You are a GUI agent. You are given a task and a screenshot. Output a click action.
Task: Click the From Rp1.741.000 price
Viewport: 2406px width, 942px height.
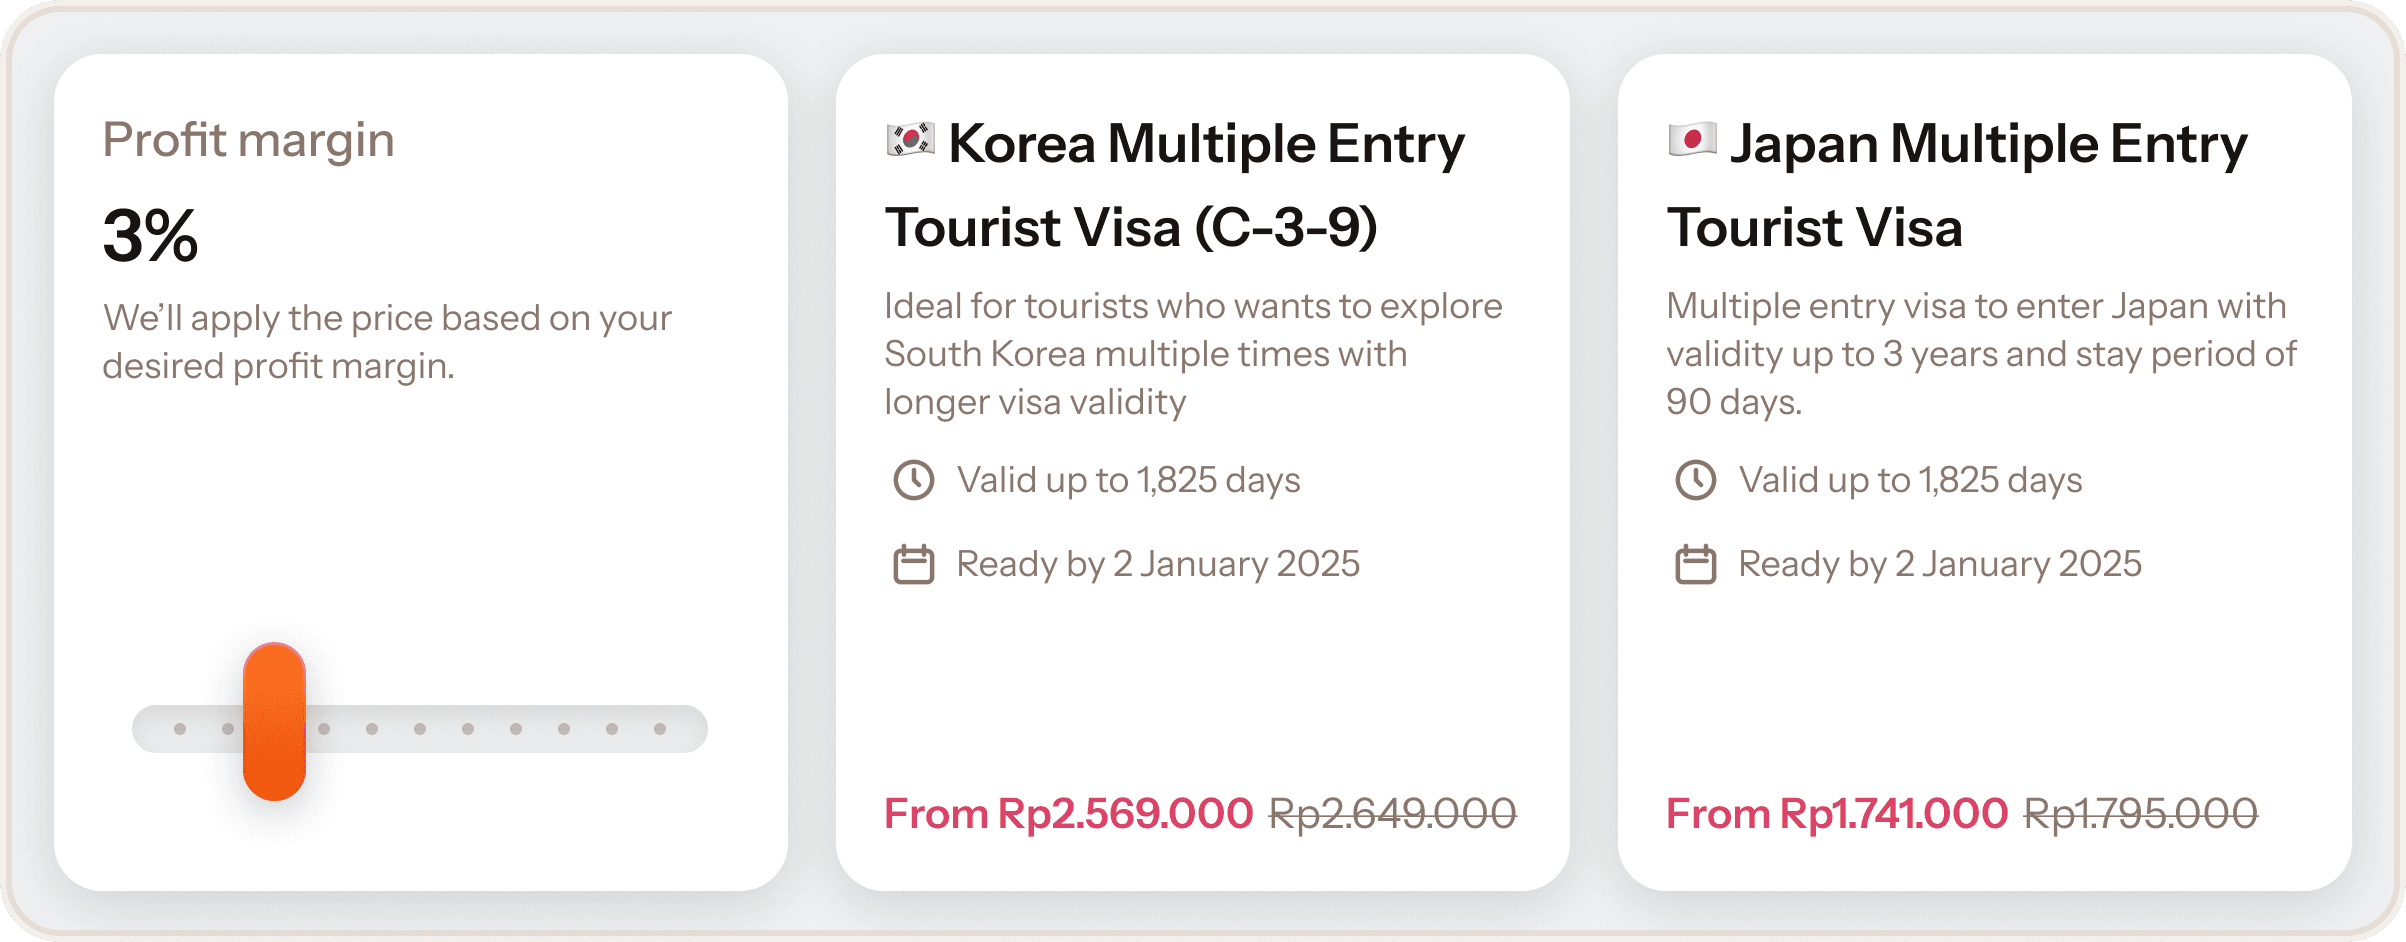(x=1836, y=814)
